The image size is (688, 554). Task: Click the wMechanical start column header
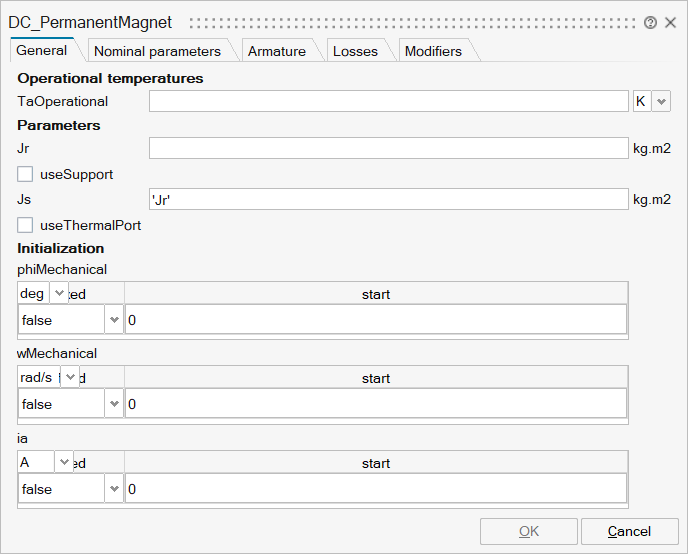pos(376,379)
